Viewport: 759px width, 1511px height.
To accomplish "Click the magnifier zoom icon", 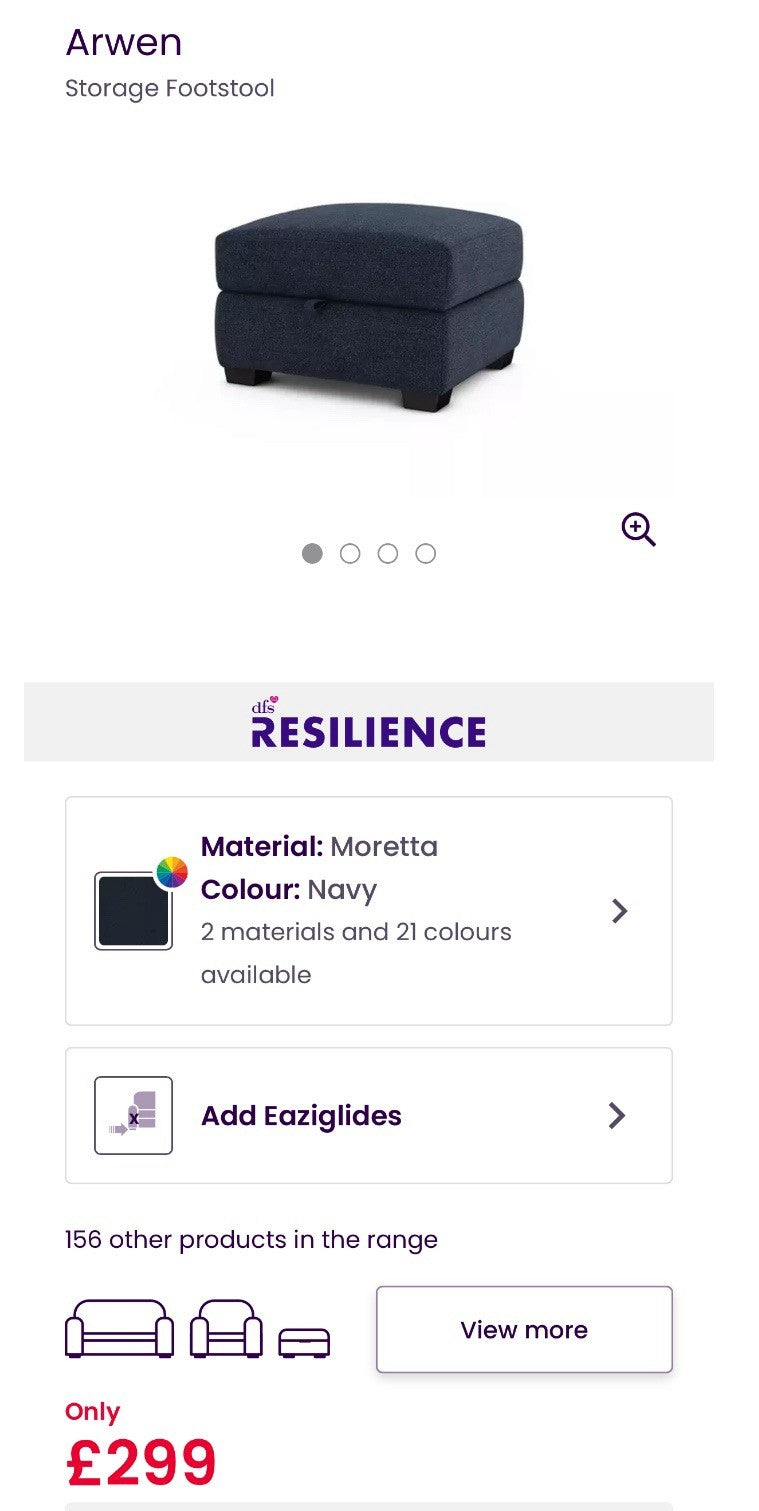I will [x=638, y=529].
